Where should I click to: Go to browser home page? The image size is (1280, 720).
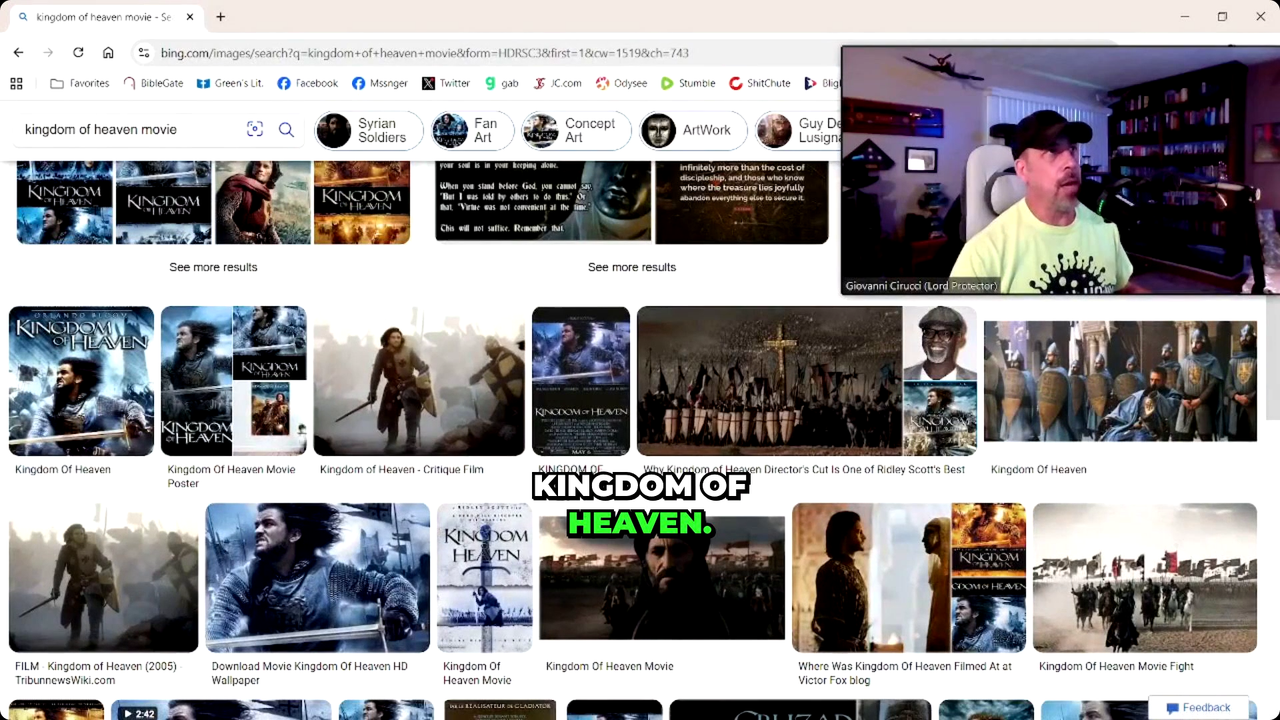[108, 52]
